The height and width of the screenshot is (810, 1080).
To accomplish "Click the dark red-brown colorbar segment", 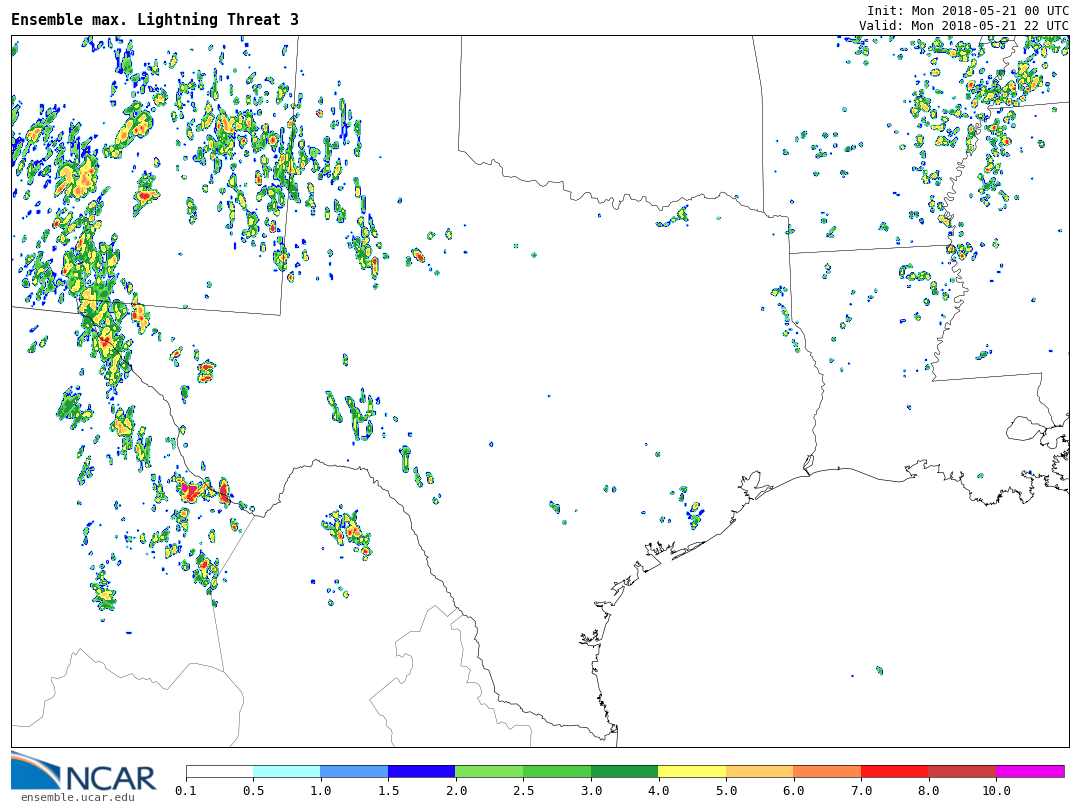I will [x=962, y=772].
